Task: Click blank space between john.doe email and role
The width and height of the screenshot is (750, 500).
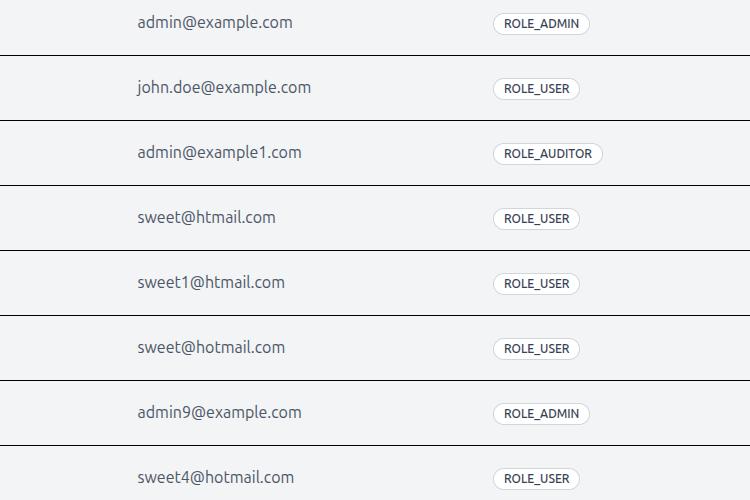Action: click(x=402, y=89)
